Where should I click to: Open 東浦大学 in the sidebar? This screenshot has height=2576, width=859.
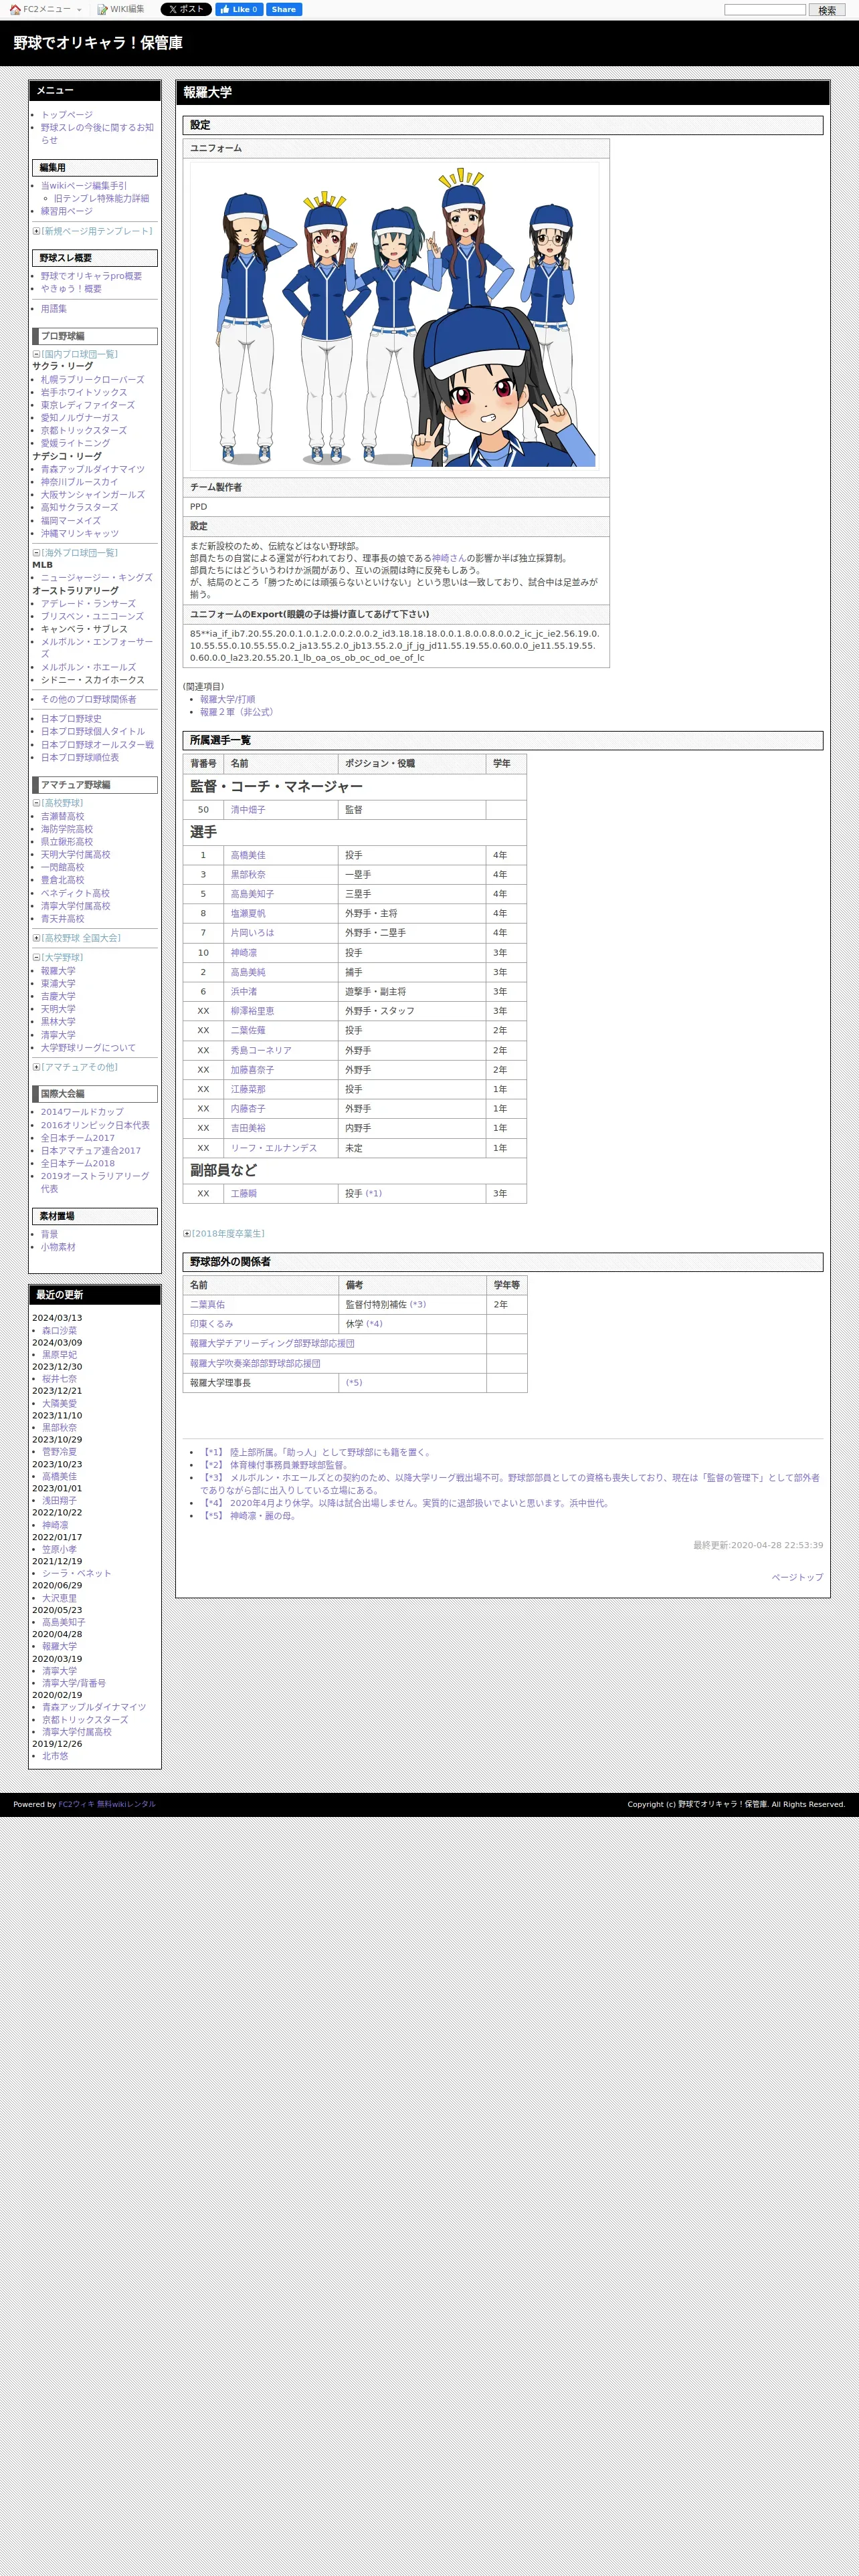tap(58, 984)
